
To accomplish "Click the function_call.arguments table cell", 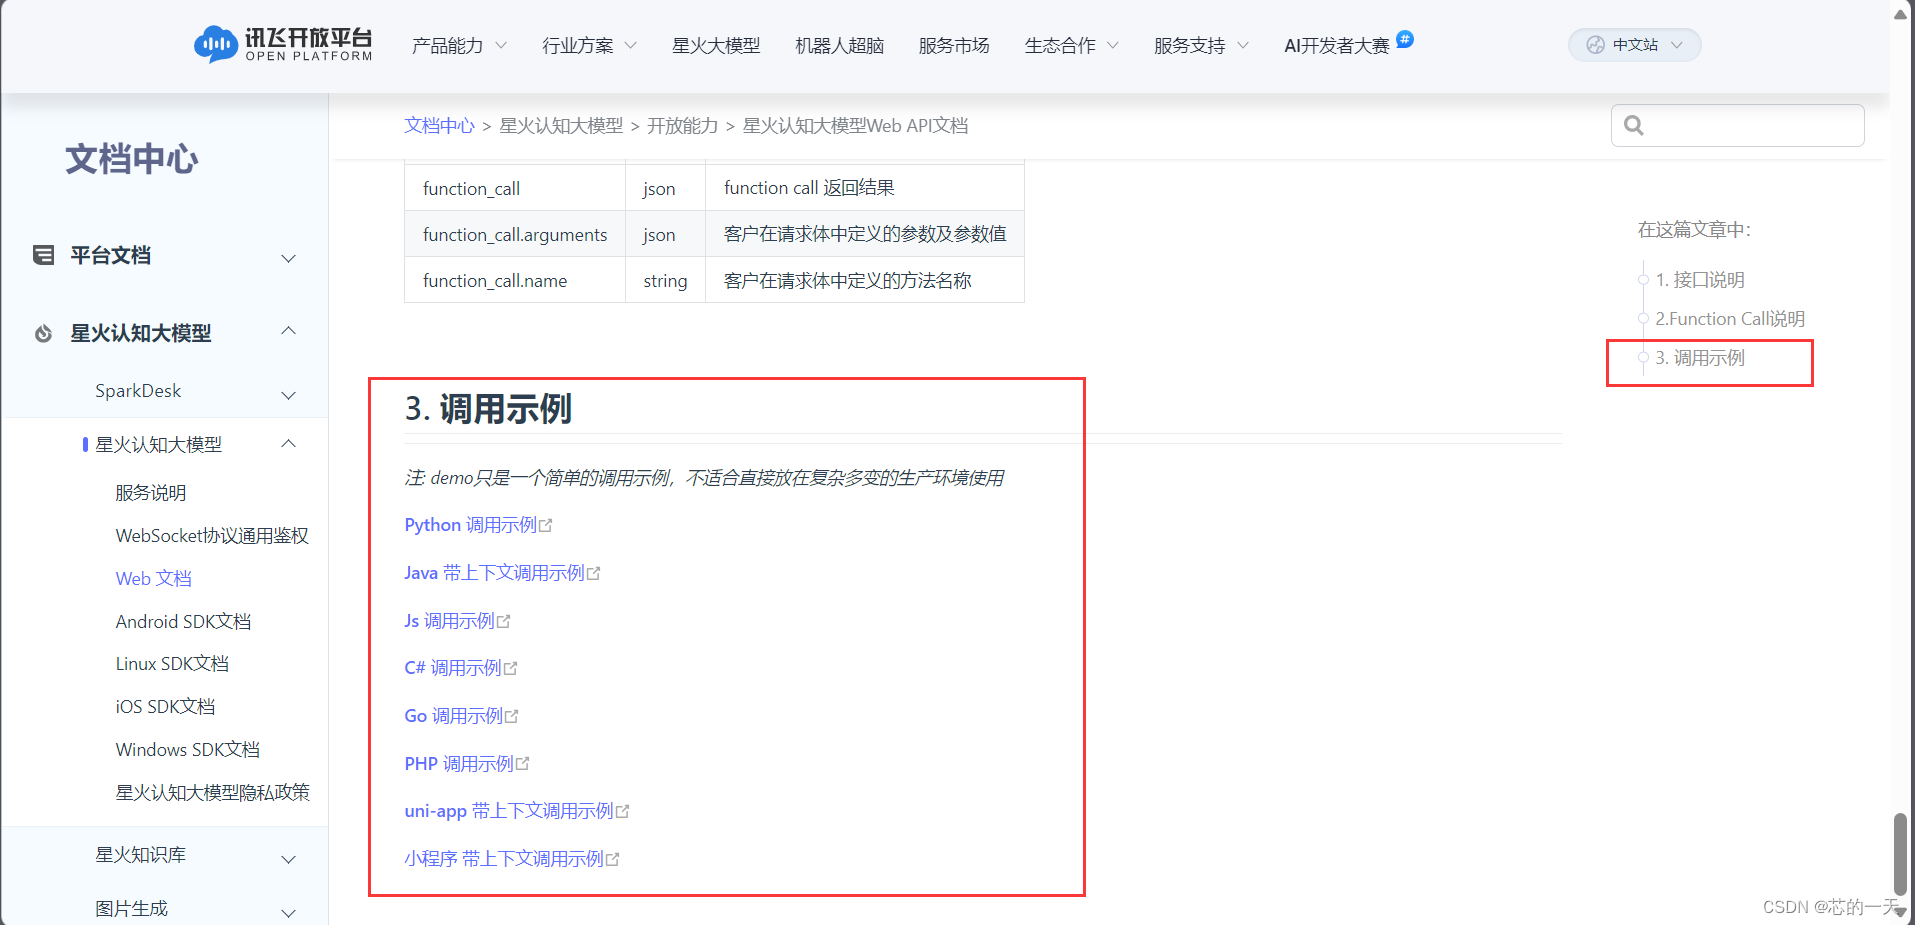I will 515,234.
